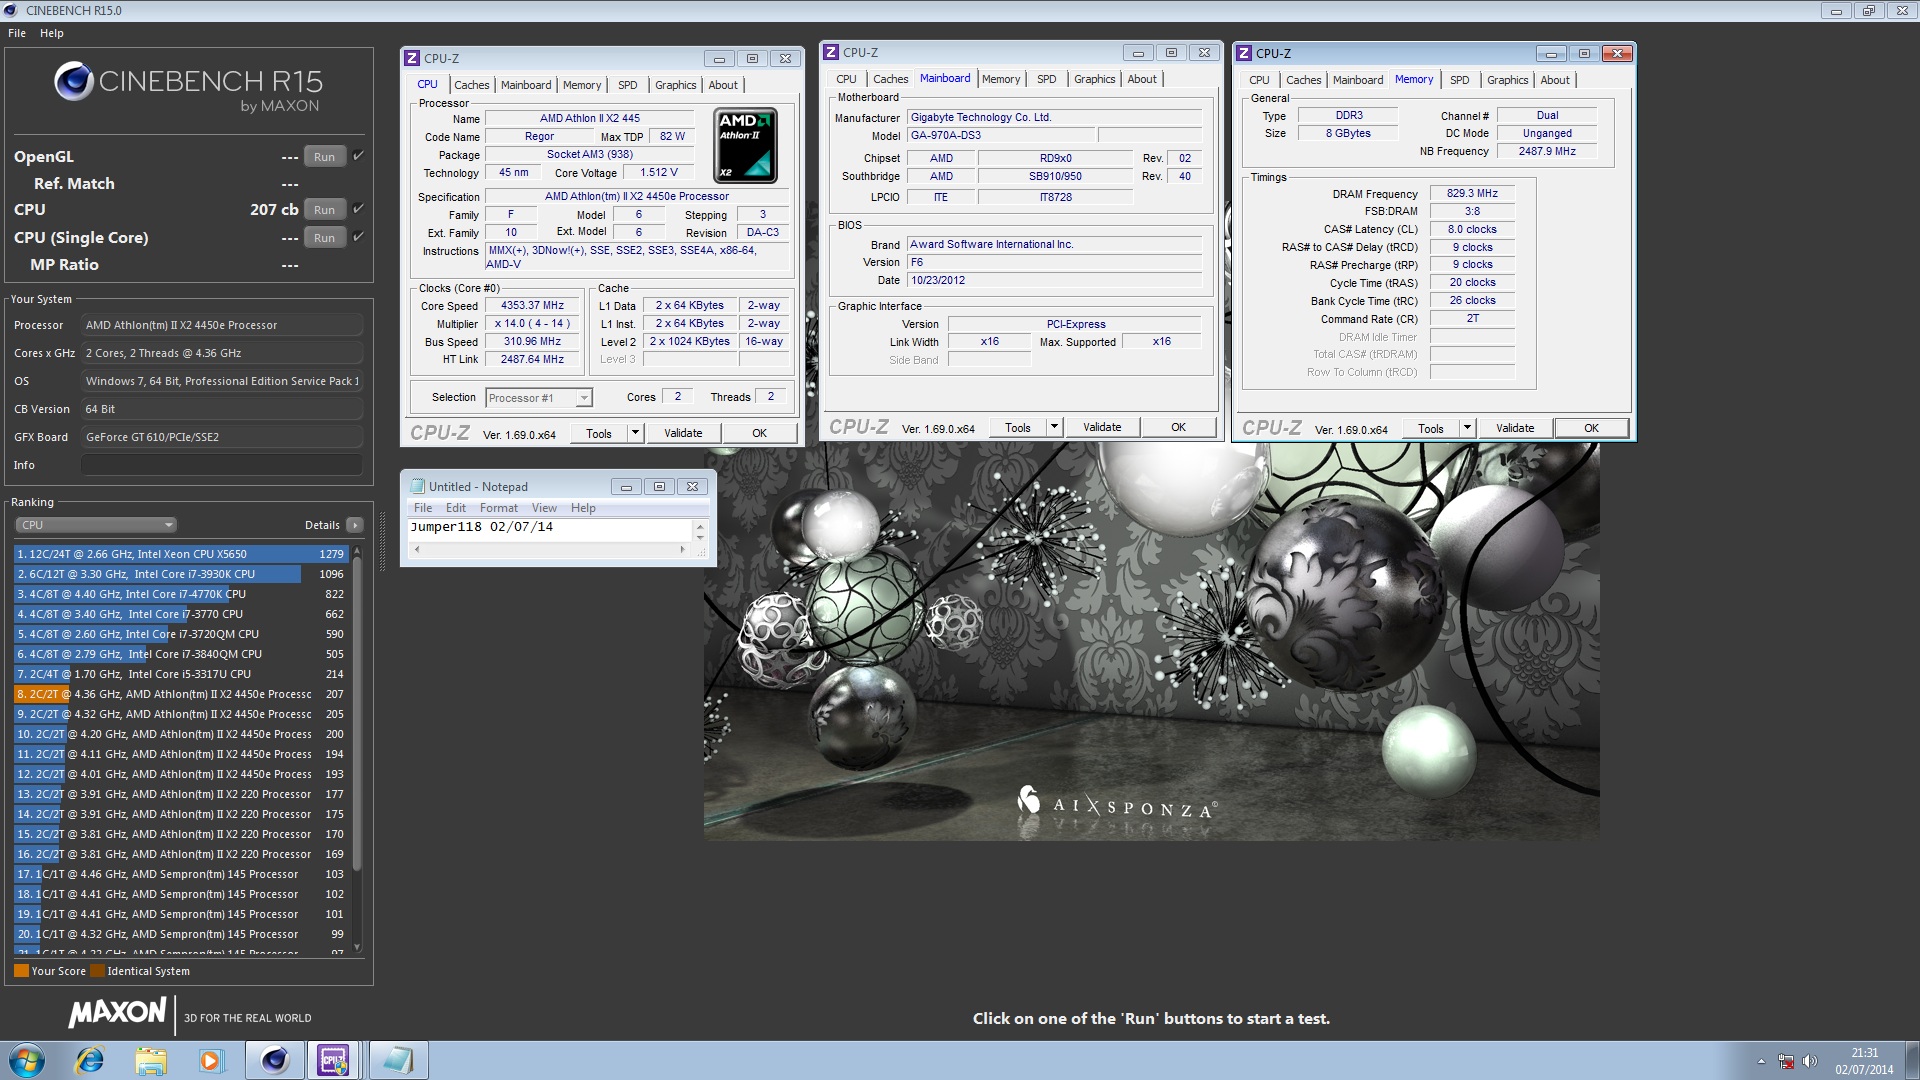Select ranking row 8 your score 207
1920x1080 pixels.
181,693
